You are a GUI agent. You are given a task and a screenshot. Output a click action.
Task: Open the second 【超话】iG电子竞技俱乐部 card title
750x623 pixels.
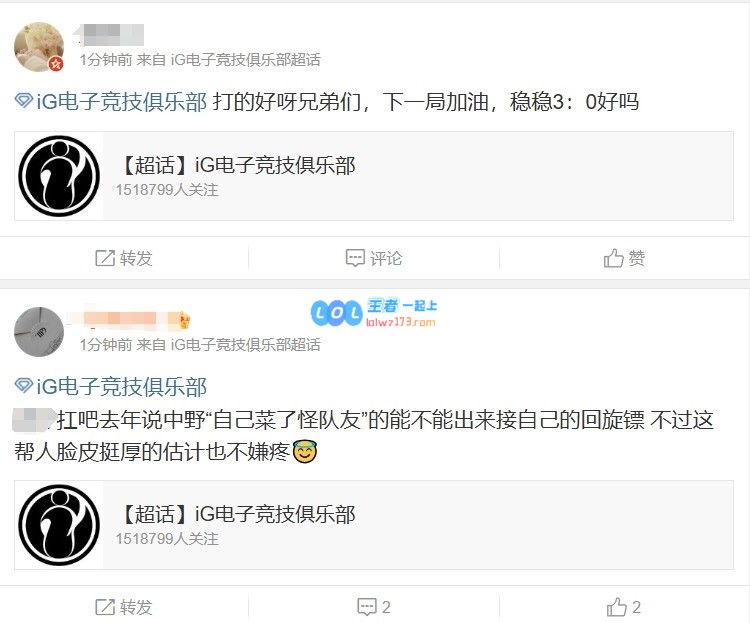[x=239, y=515]
